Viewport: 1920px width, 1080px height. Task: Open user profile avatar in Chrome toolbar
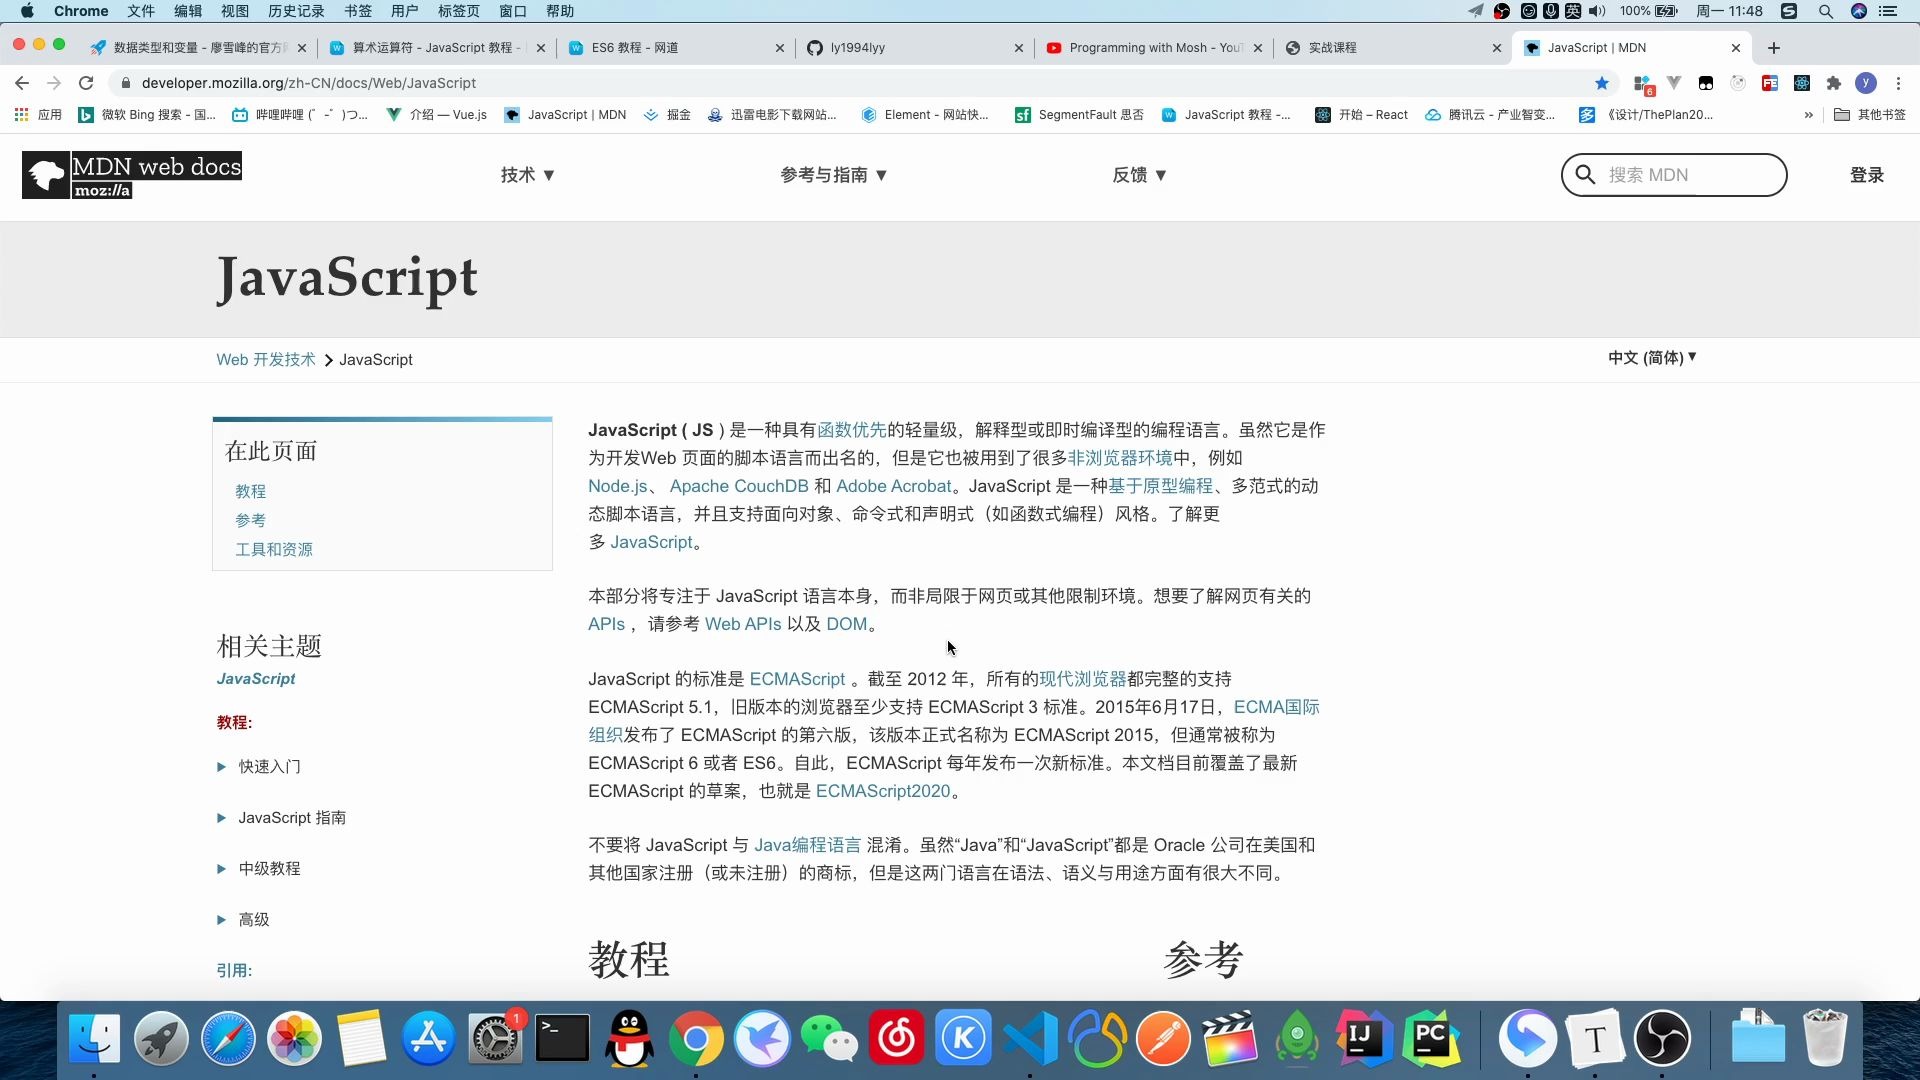[1866, 83]
